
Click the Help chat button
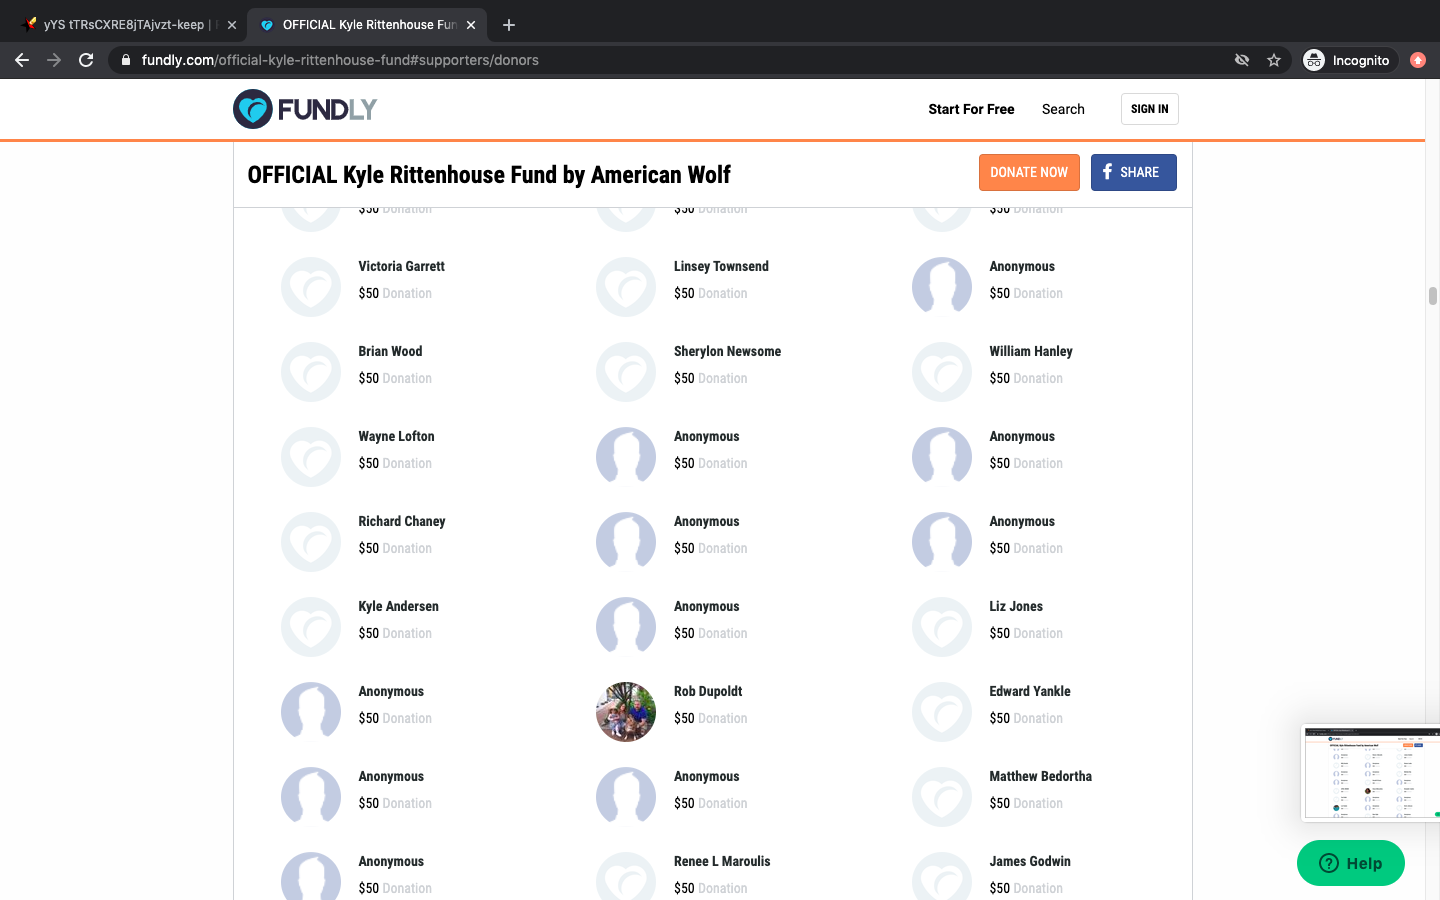(x=1351, y=863)
